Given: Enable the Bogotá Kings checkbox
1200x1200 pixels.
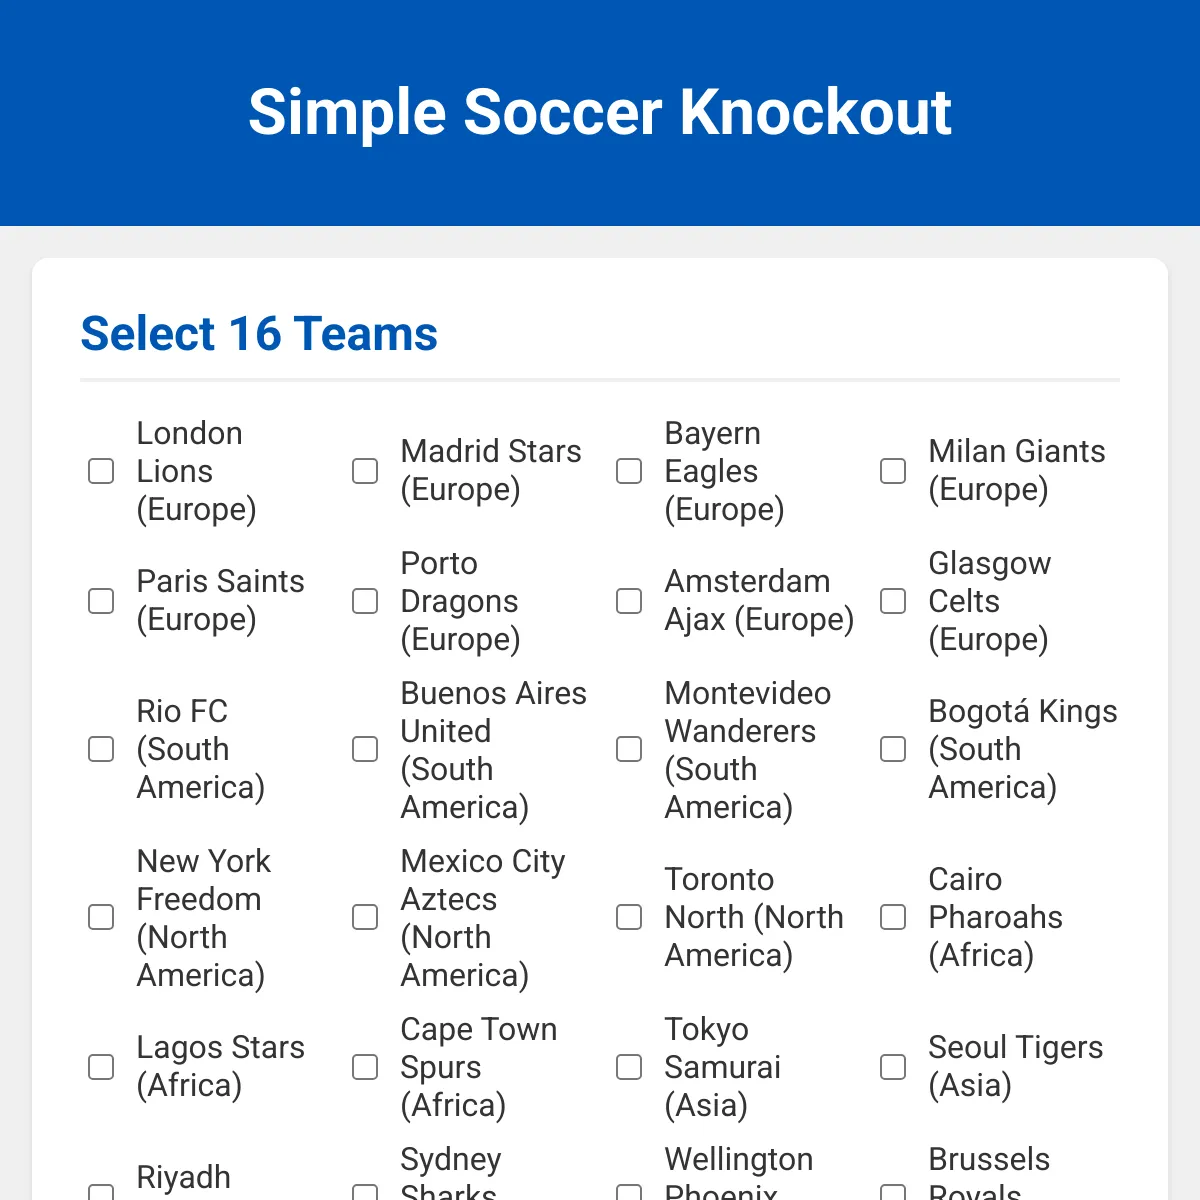Looking at the screenshot, I should click(893, 749).
